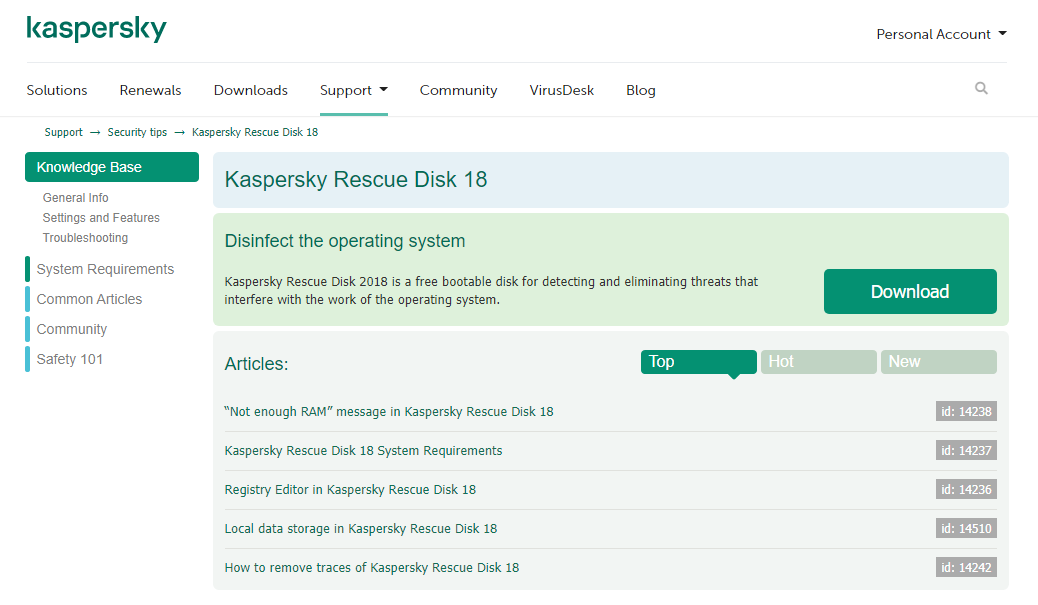Open VirusDesk from navigation
The width and height of the screenshot is (1038, 605).
tap(561, 90)
